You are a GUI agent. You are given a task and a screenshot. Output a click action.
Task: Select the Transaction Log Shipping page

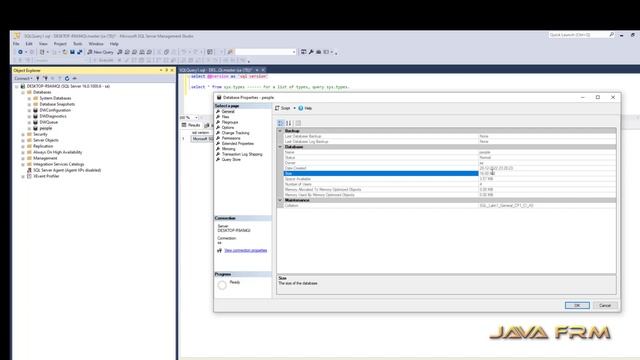click(x=242, y=154)
